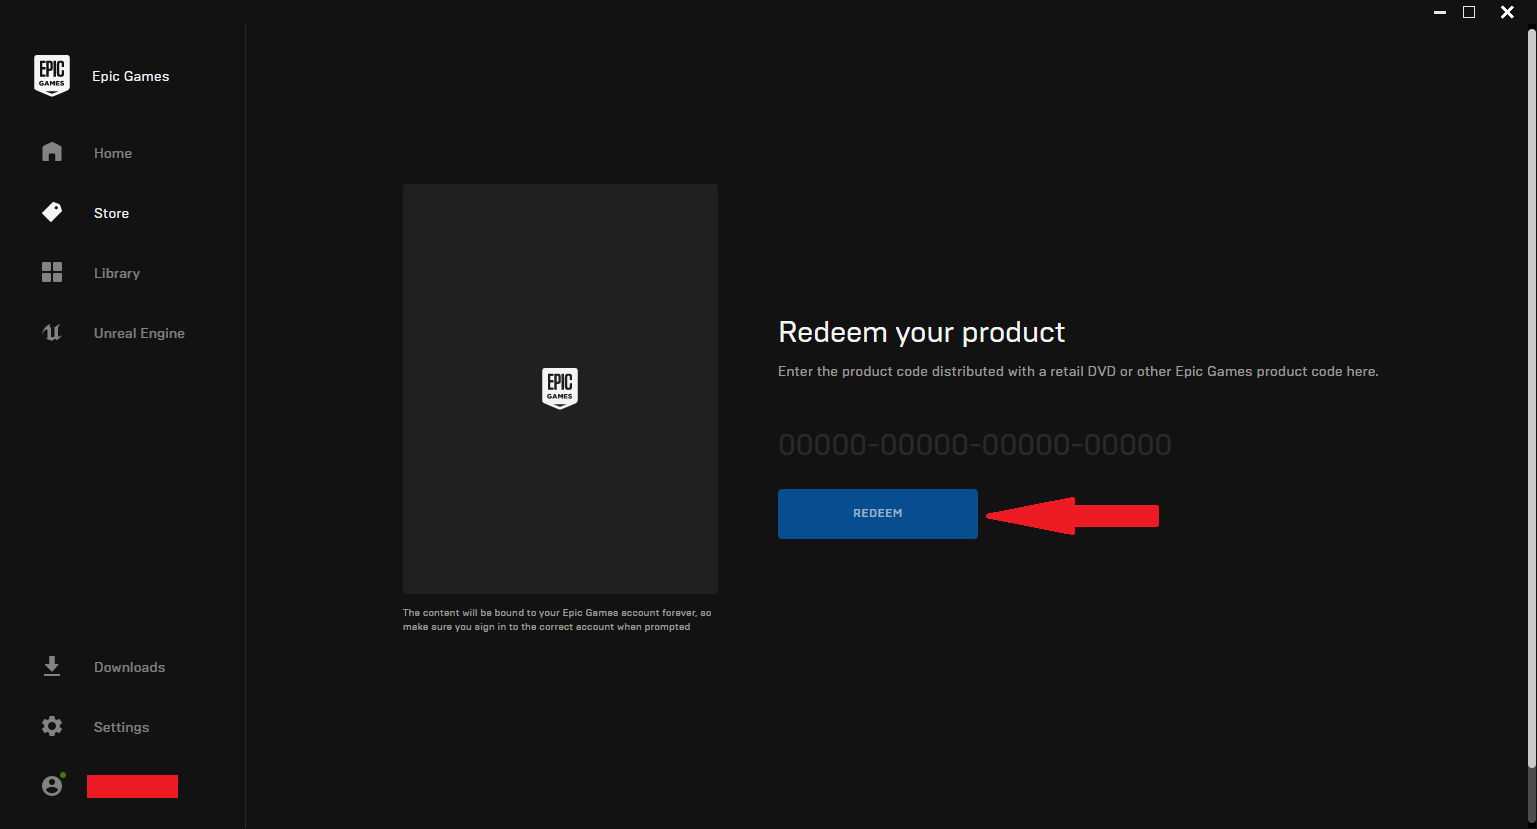Click 'The content will be bound' notice text

[x=557, y=620]
